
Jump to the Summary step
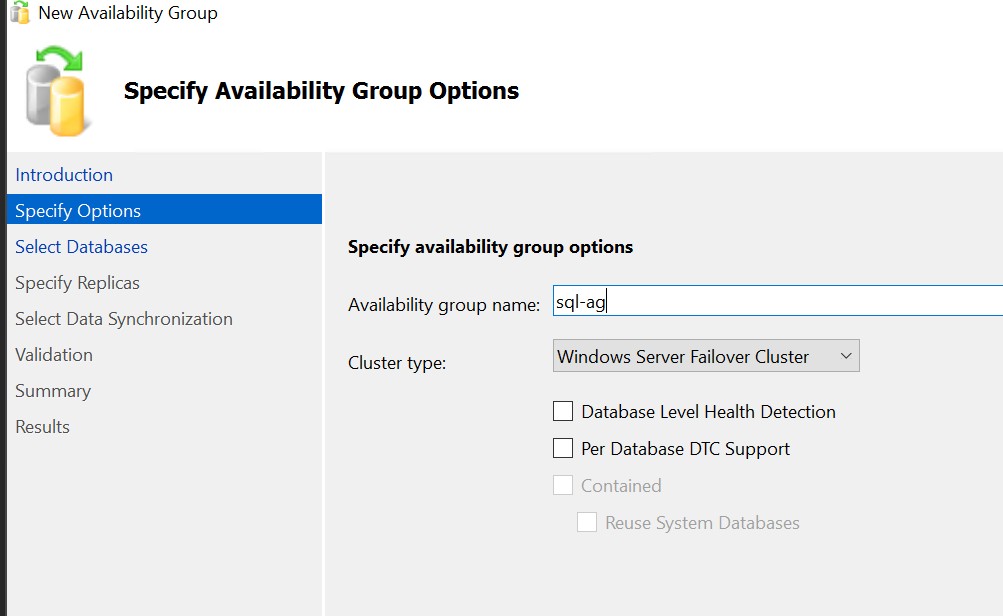pyautogui.click(x=53, y=391)
